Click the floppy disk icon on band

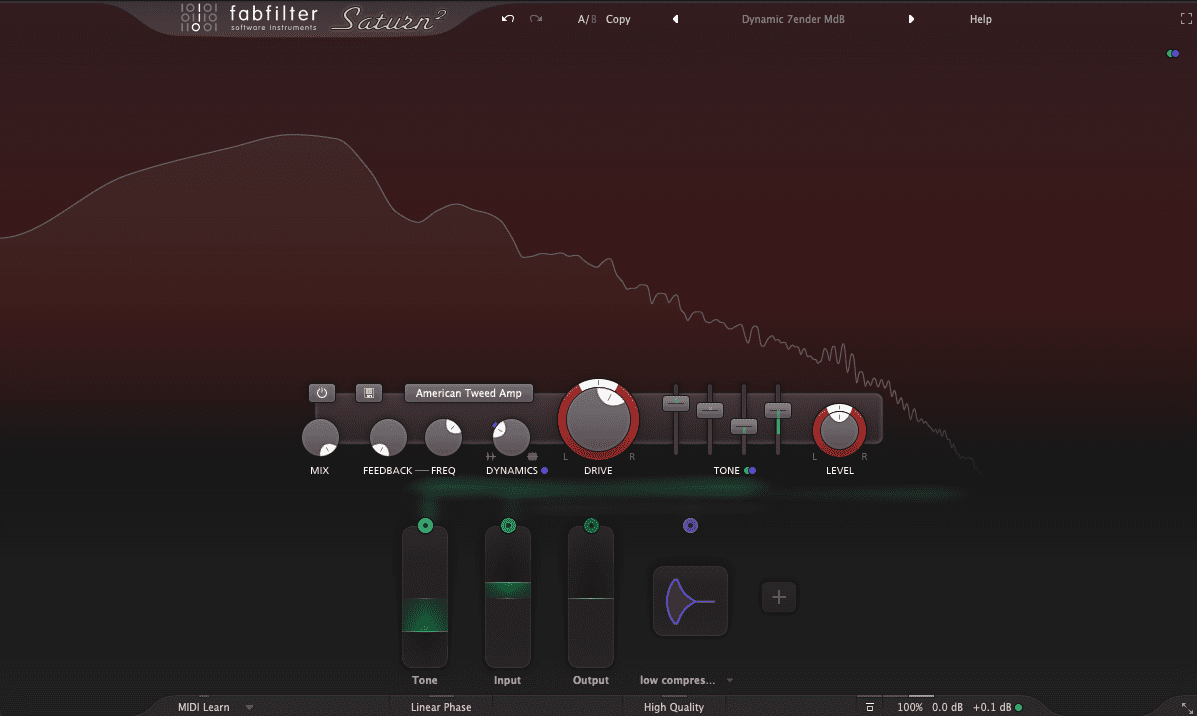click(x=369, y=393)
